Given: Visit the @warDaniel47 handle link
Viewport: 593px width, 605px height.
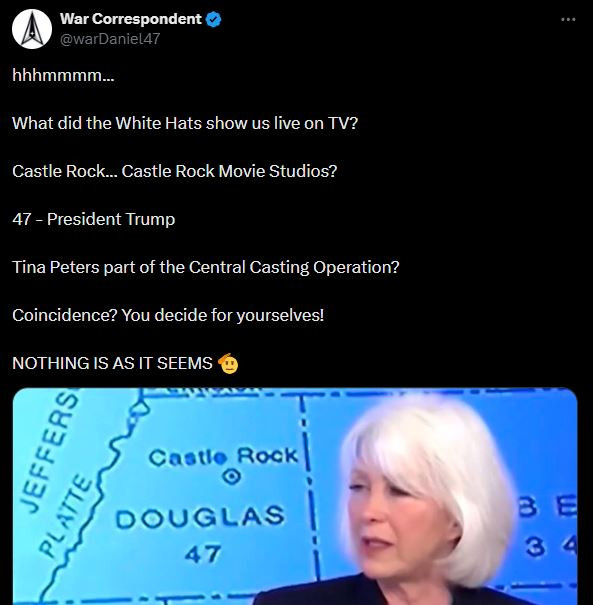Looking at the screenshot, I should click(110, 39).
